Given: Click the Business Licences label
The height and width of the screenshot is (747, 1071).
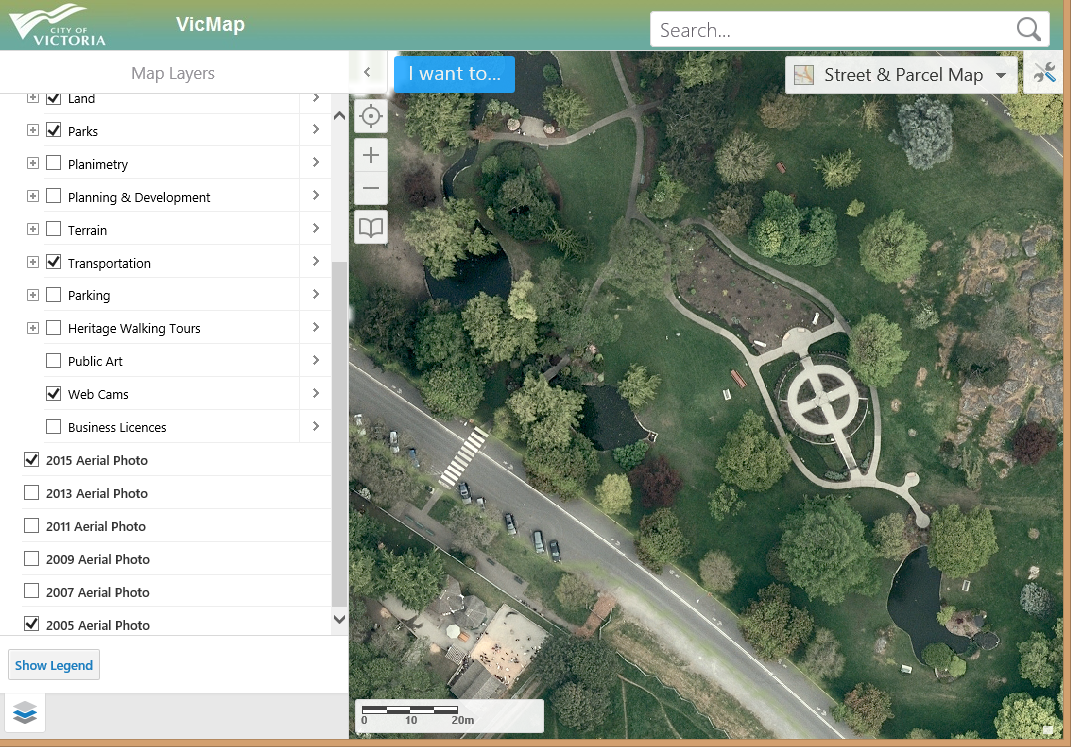Looking at the screenshot, I should [117, 427].
